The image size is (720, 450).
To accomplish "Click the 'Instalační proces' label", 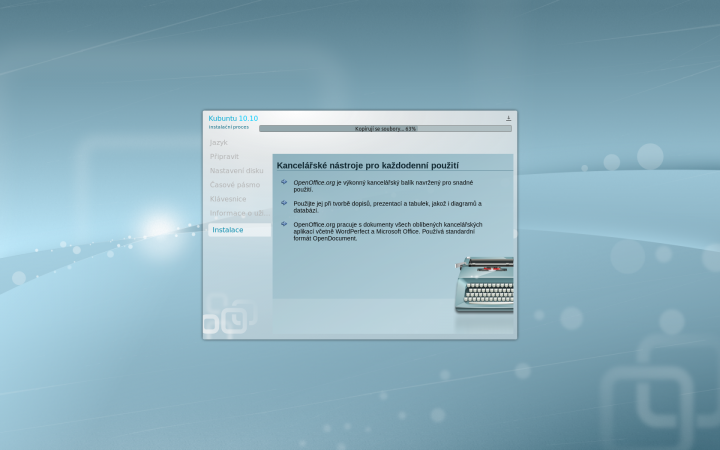I will [229, 127].
